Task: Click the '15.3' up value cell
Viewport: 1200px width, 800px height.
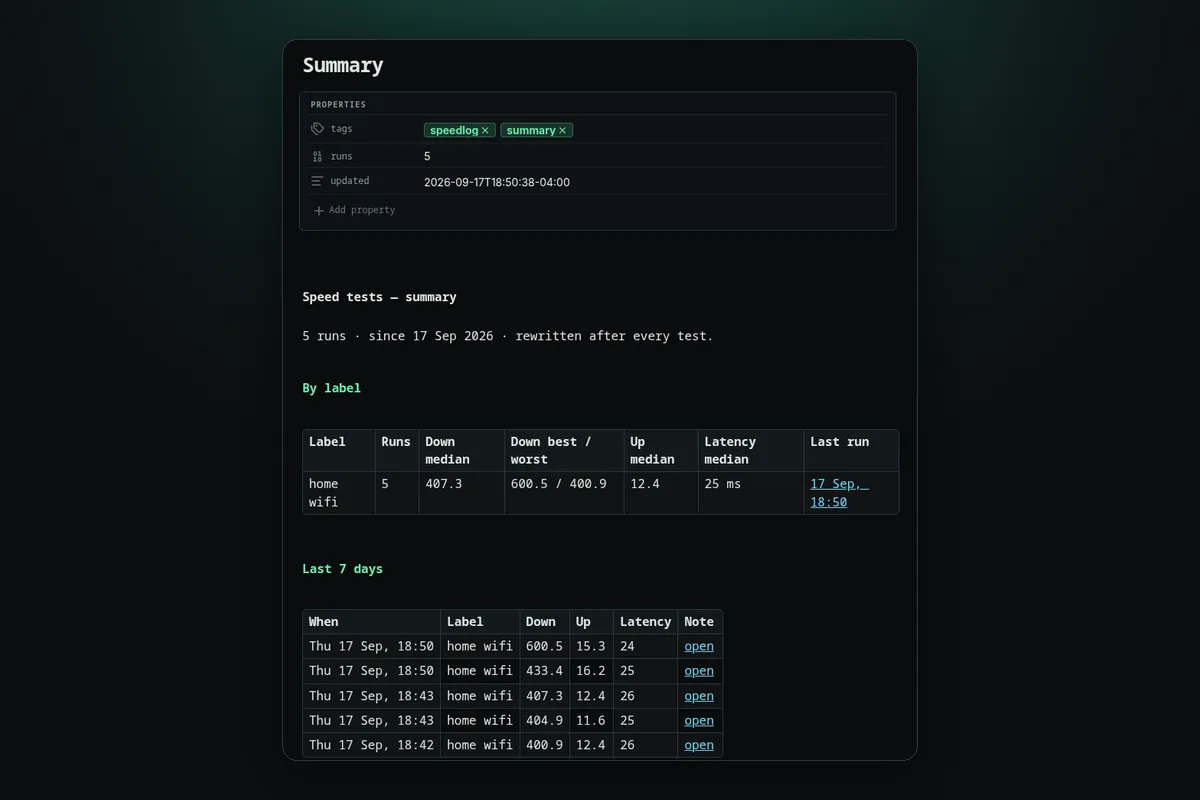Action: tap(591, 646)
